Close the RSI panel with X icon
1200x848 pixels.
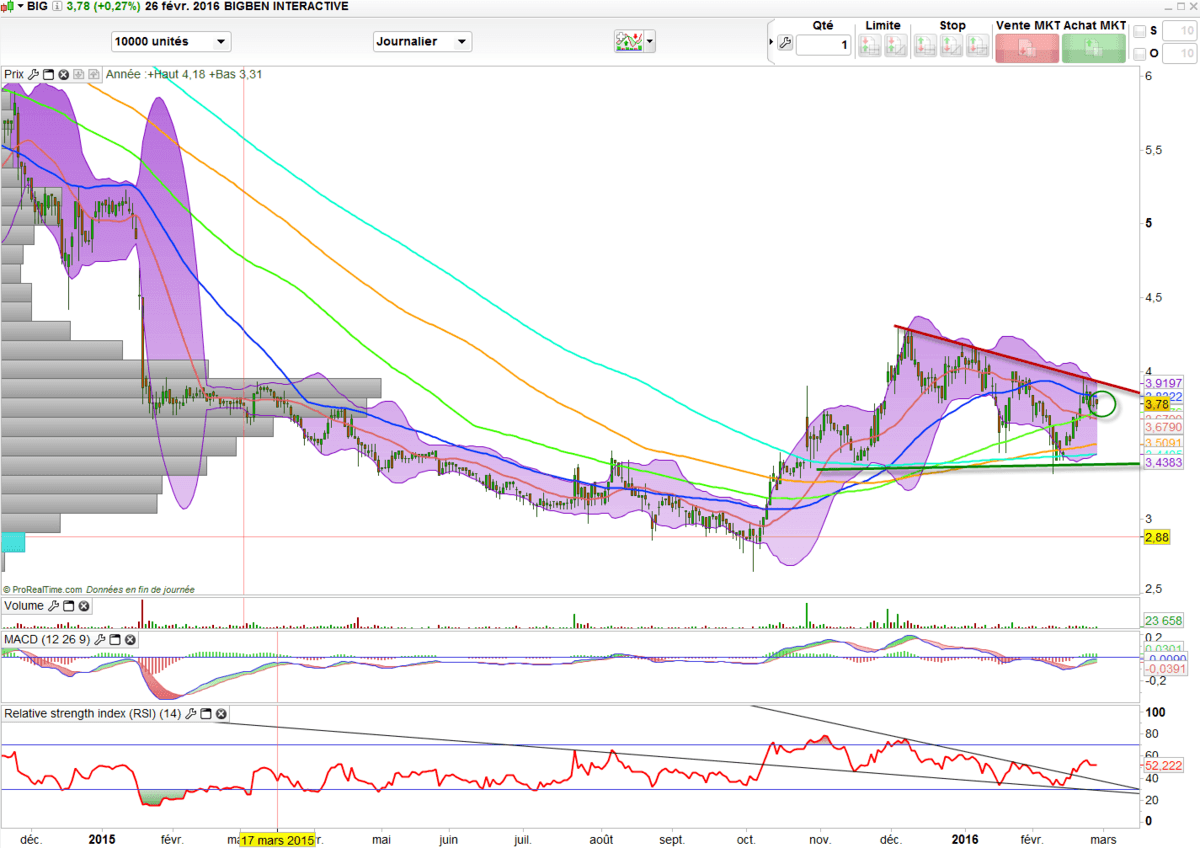pyautogui.click(x=221, y=714)
